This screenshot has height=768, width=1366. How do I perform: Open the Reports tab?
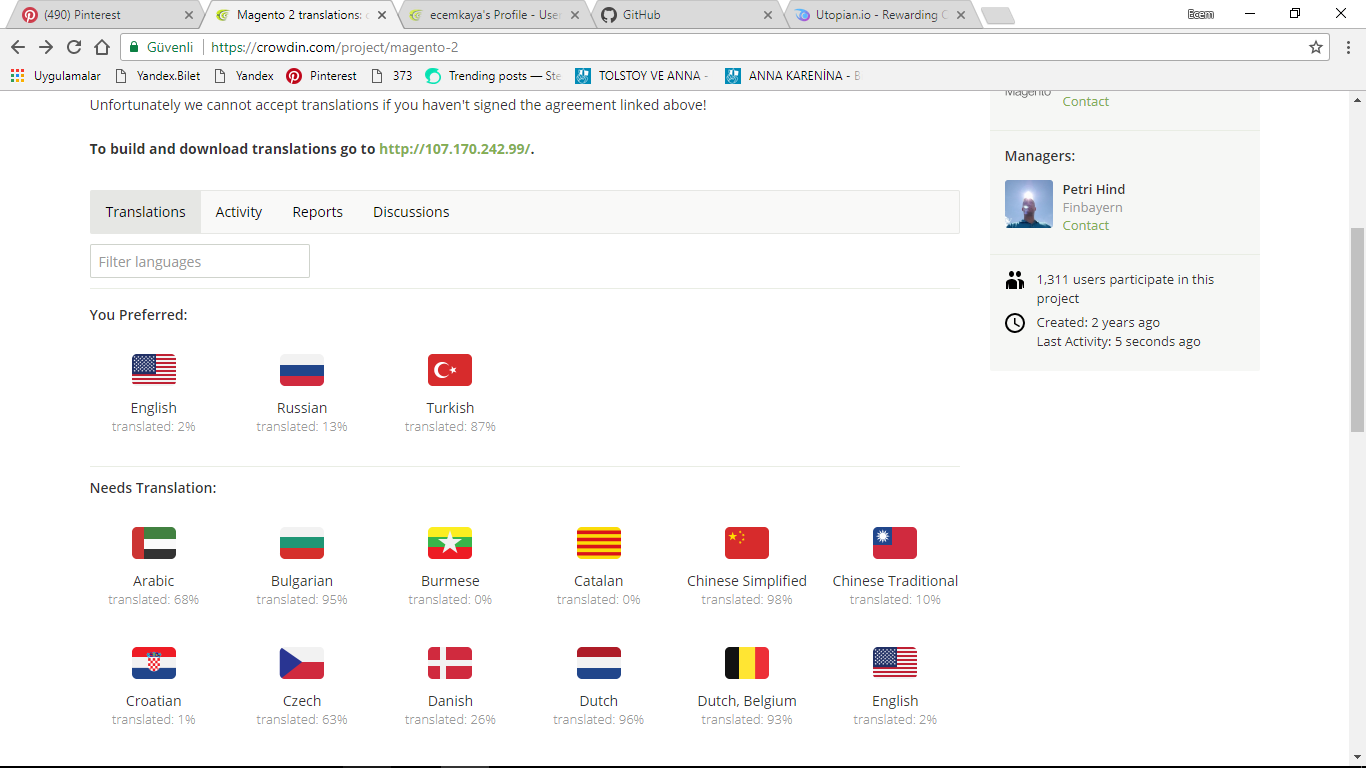tap(318, 212)
